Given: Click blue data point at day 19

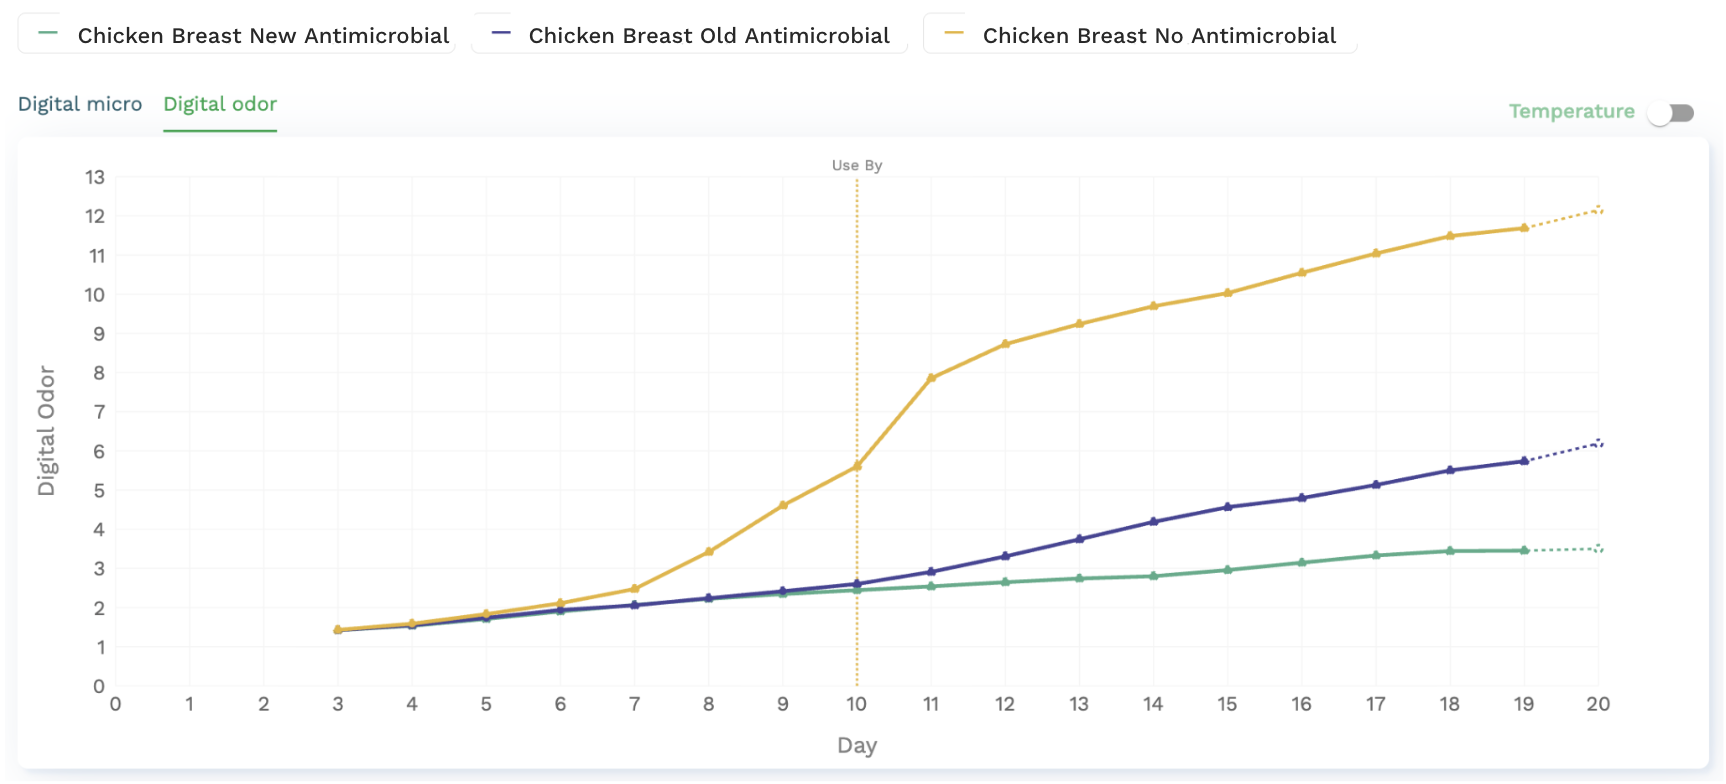Looking at the screenshot, I should coord(1524,461).
